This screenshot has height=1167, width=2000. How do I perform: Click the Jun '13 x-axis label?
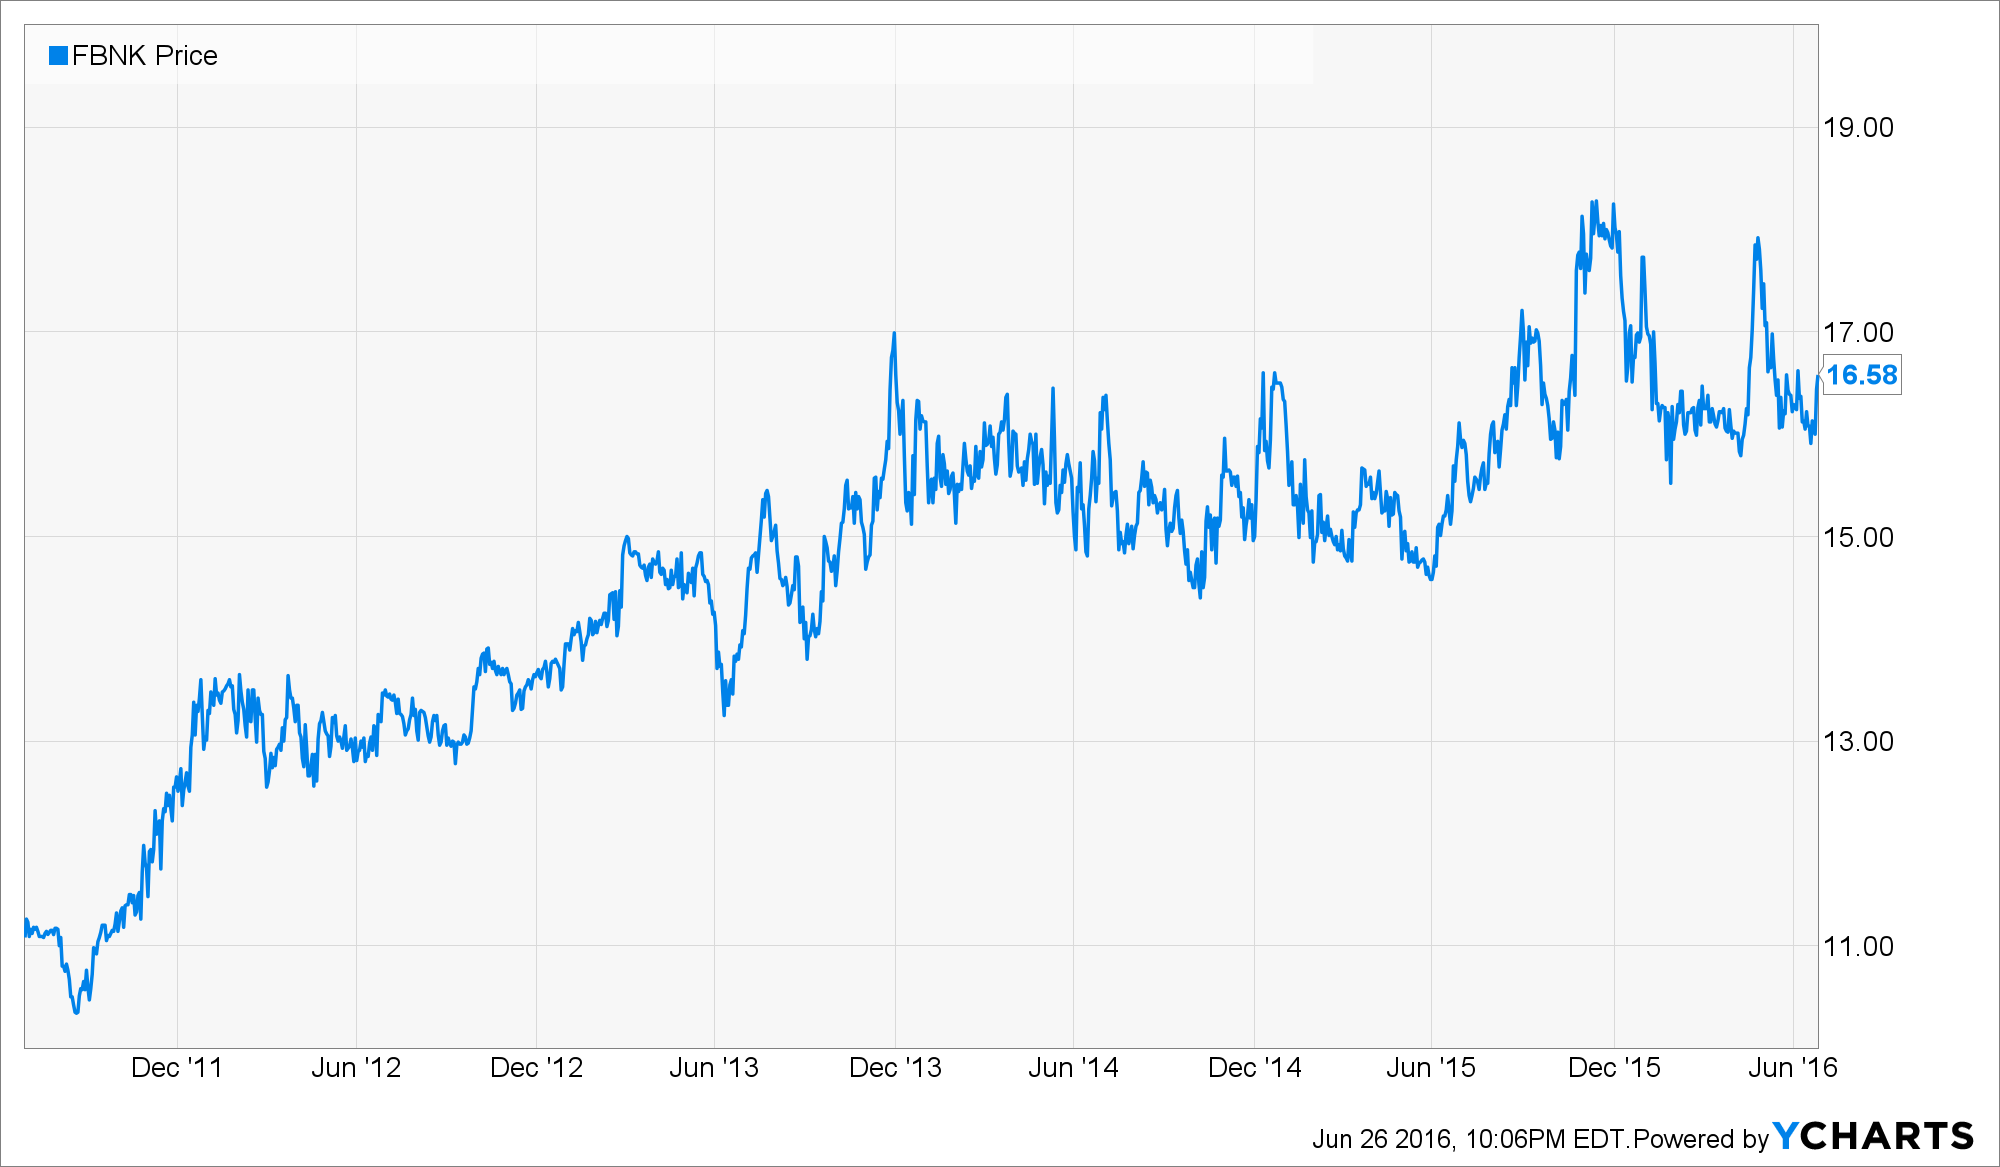pos(714,1068)
